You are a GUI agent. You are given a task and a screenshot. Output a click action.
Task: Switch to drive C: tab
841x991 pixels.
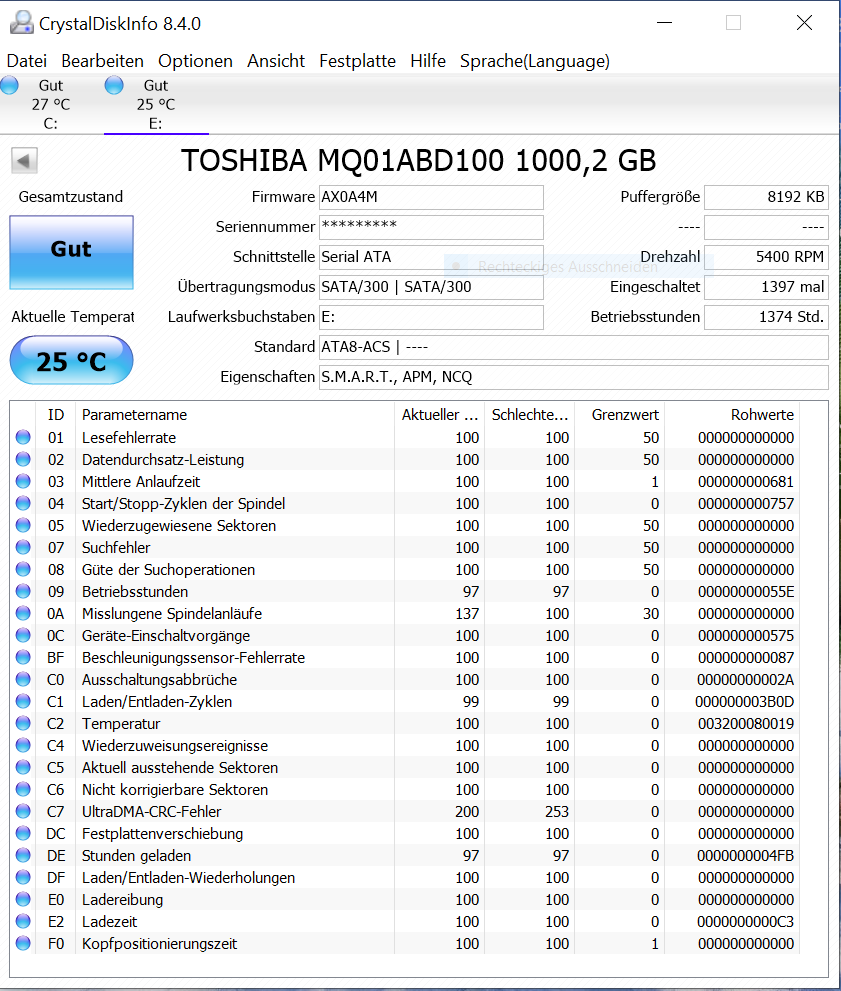tap(51, 104)
